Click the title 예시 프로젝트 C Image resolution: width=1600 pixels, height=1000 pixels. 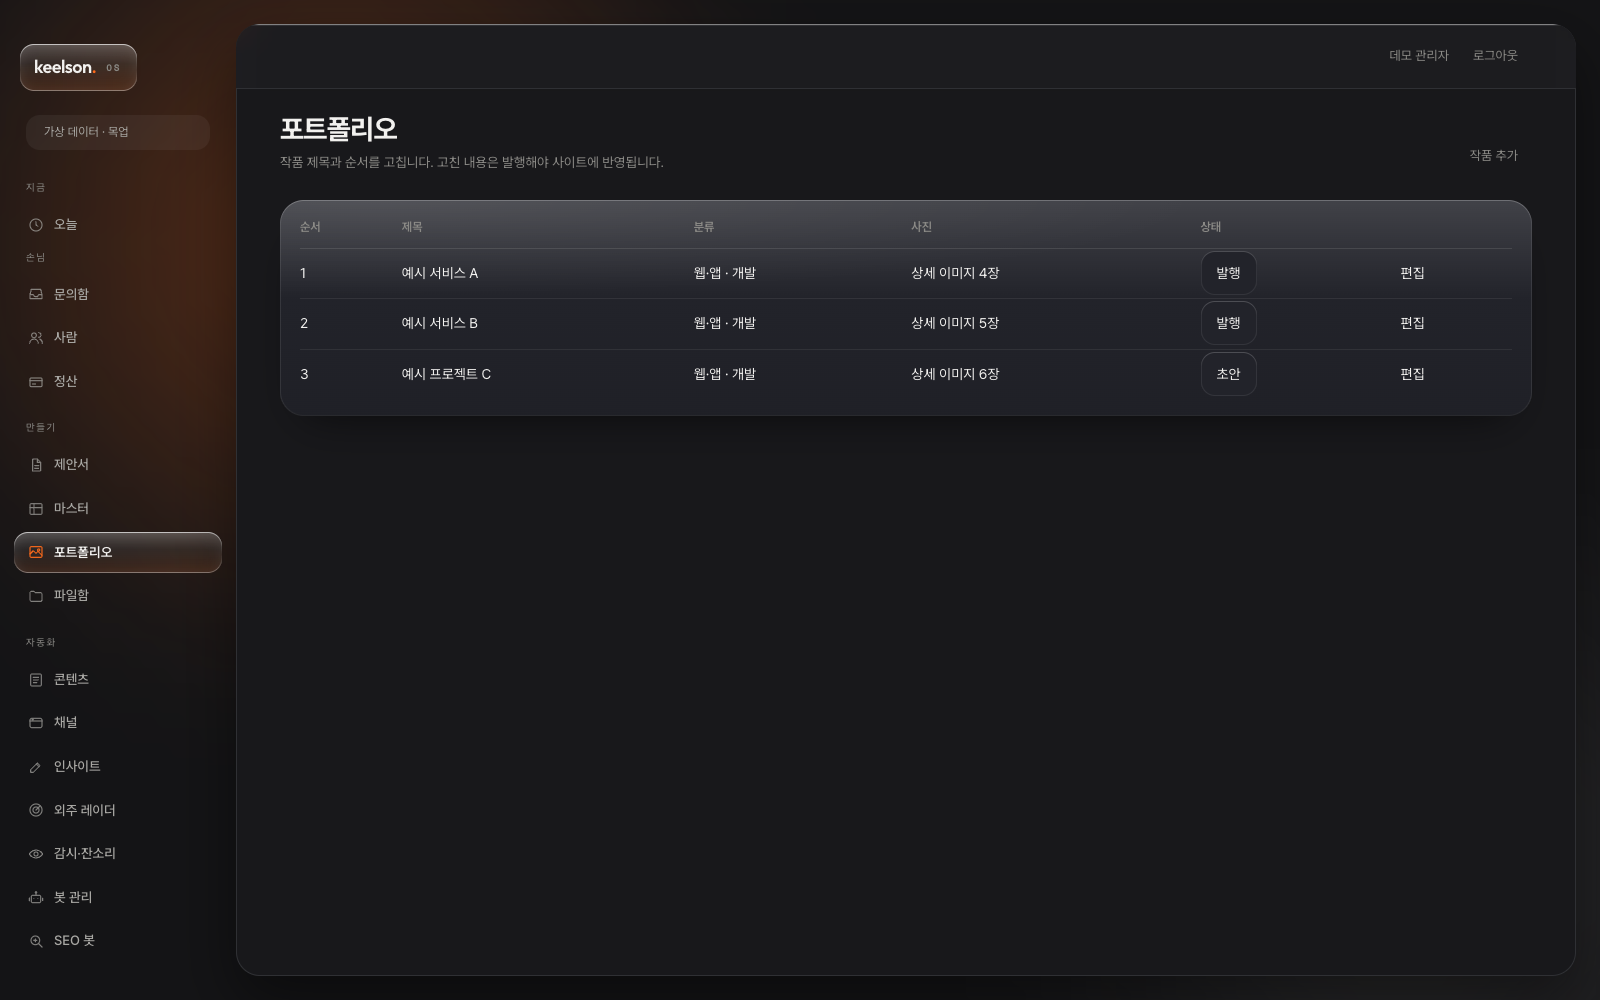coord(446,374)
